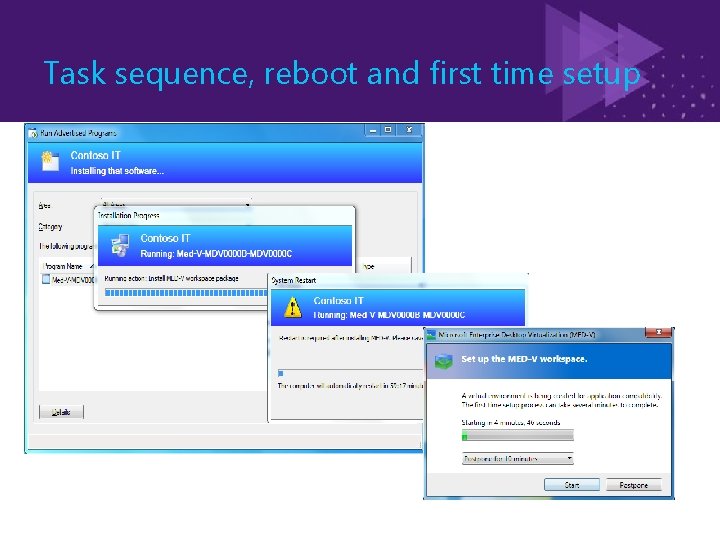Click the MED-V title bar icon
The width and height of the screenshot is (720, 540).
(x=431, y=335)
